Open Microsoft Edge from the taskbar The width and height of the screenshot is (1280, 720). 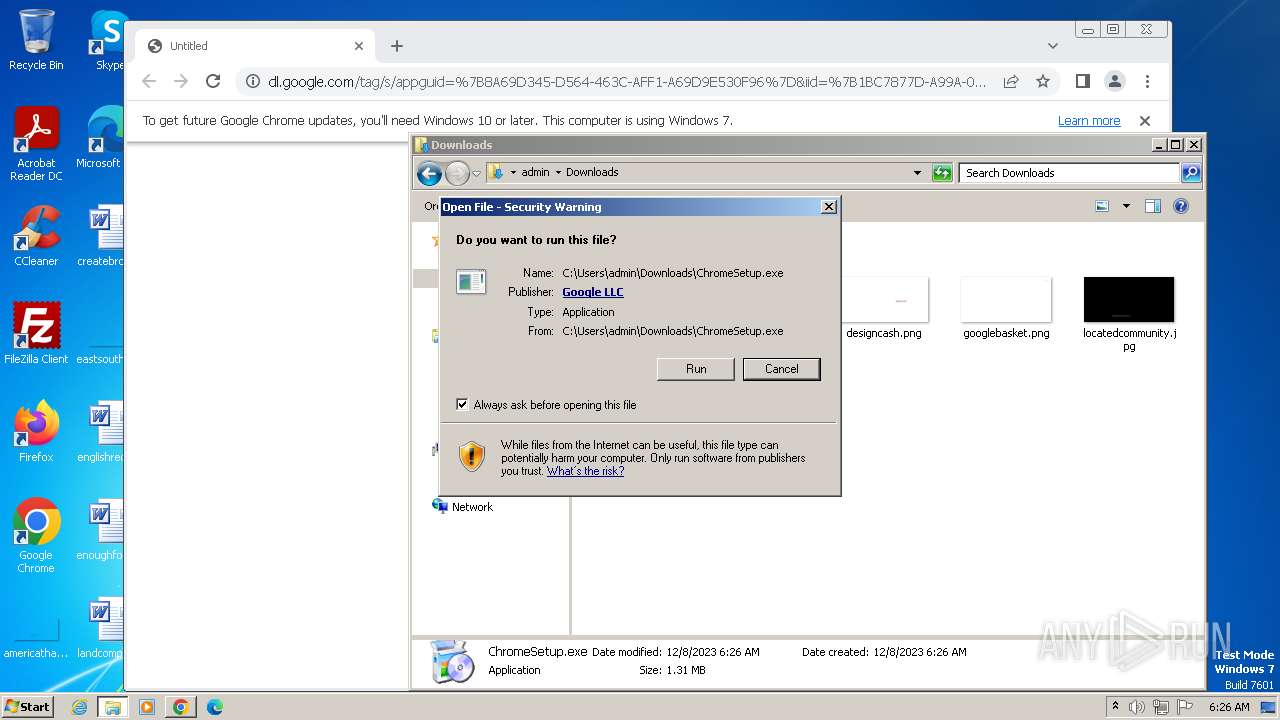pyautogui.click(x=214, y=707)
